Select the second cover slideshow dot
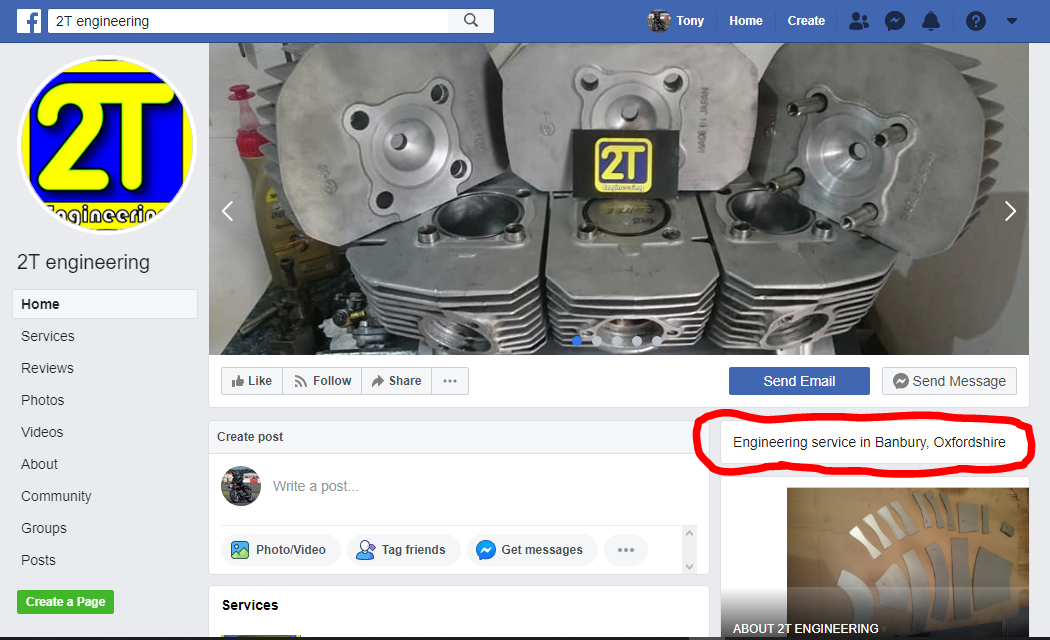The width and height of the screenshot is (1050, 640). (597, 341)
